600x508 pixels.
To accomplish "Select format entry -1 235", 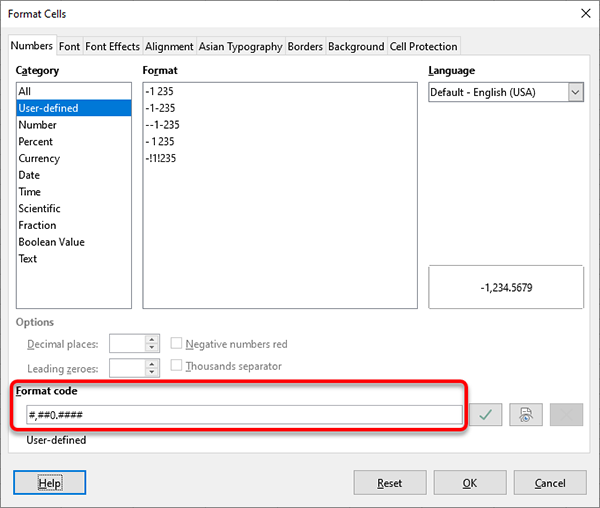I will (280, 91).
